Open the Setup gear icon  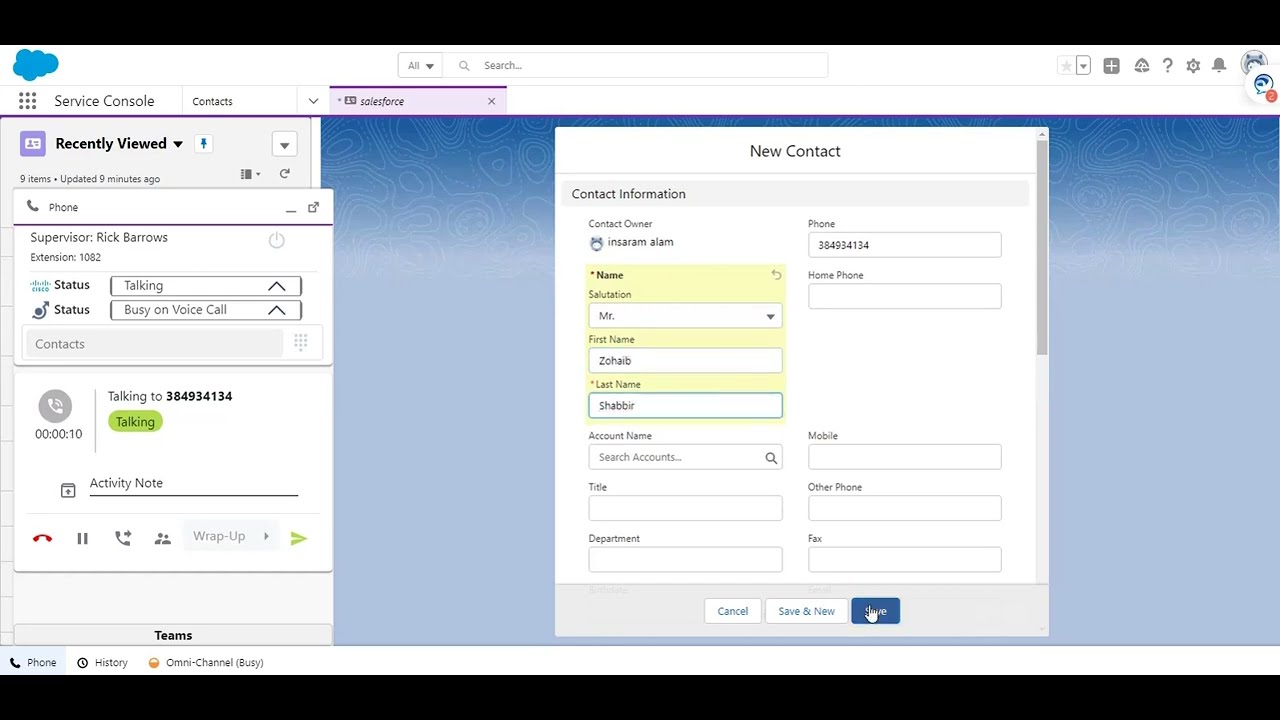(x=1193, y=66)
